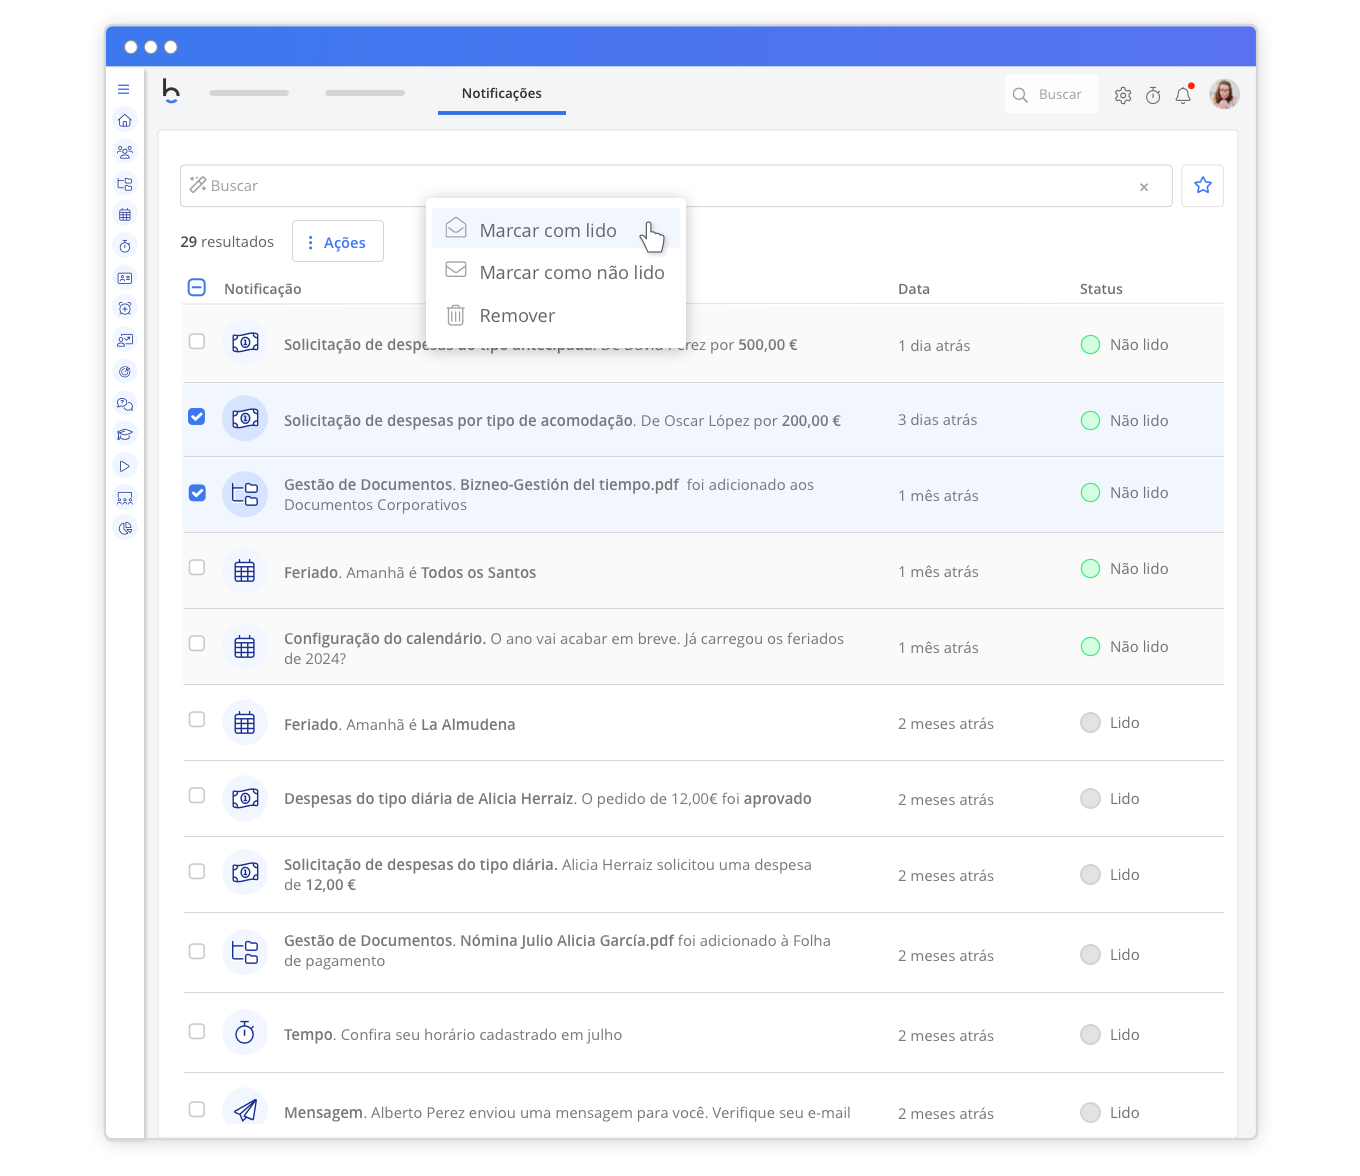This screenshot has width=1360, height=1176.
Task: Clear the search field with the X
Action: pos(1143,186)
